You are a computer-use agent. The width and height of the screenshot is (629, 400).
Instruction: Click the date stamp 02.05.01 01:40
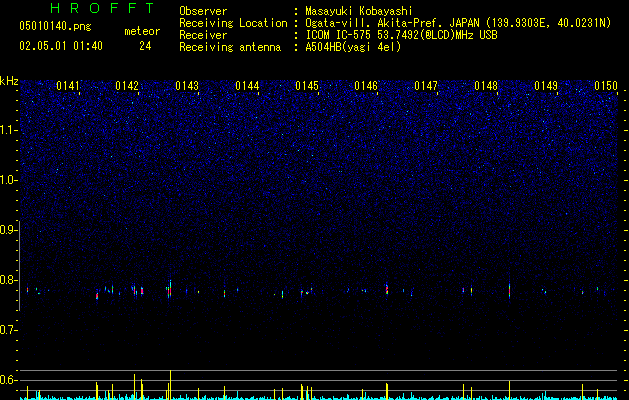pyautogui.click(x=61, y=46)
